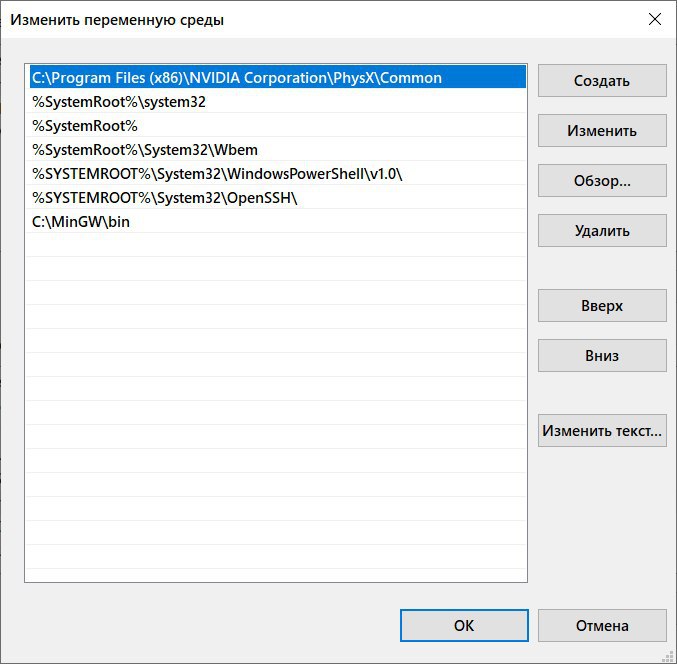Move entry down with Вниз

[602, 356]
